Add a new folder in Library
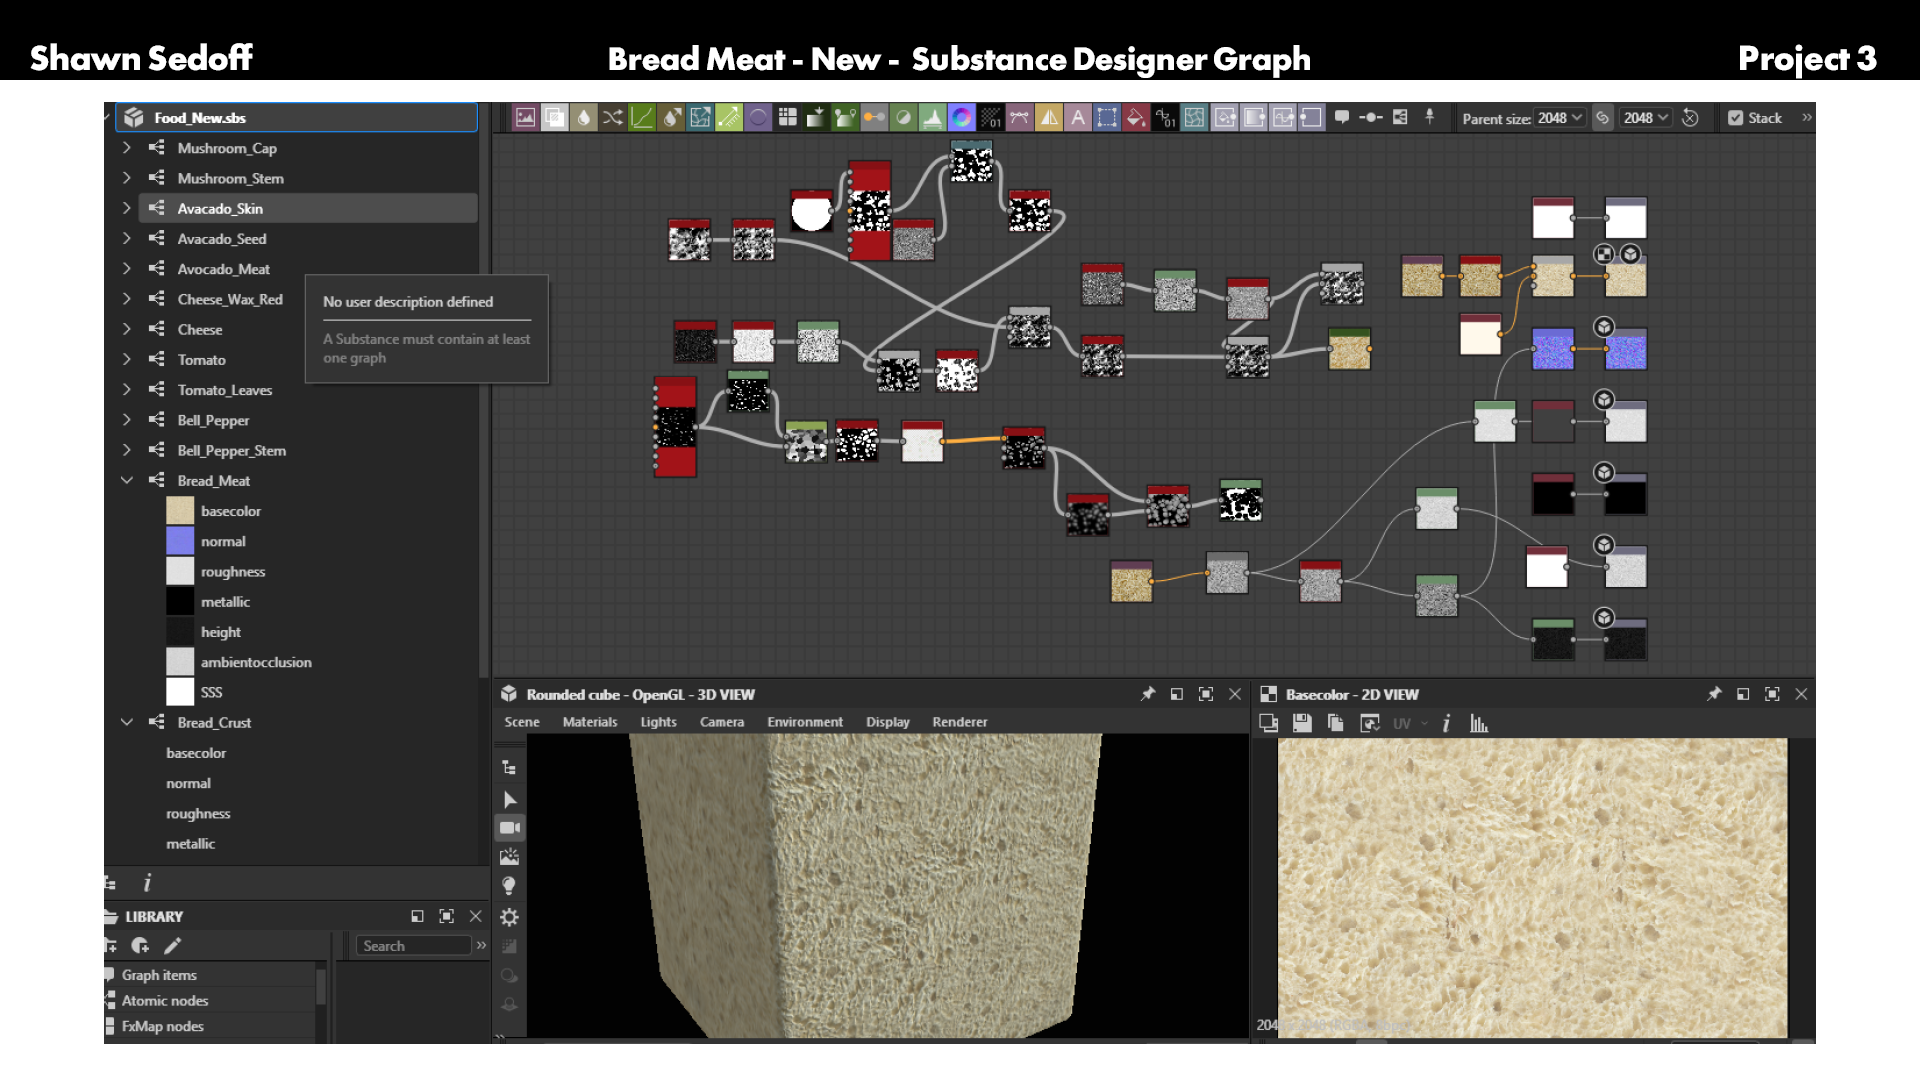Screen dimensions: 1920x1080 coord(111,946)
